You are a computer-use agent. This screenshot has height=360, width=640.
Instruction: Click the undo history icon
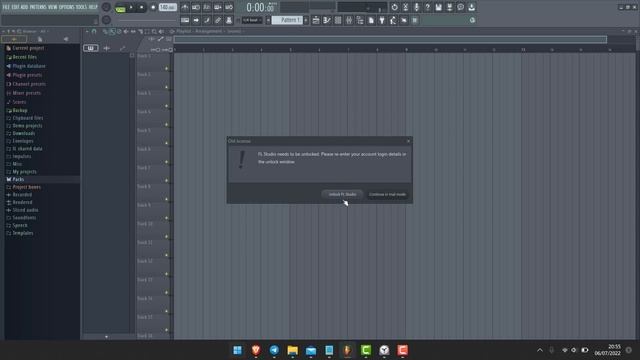(x=394, y=7)
